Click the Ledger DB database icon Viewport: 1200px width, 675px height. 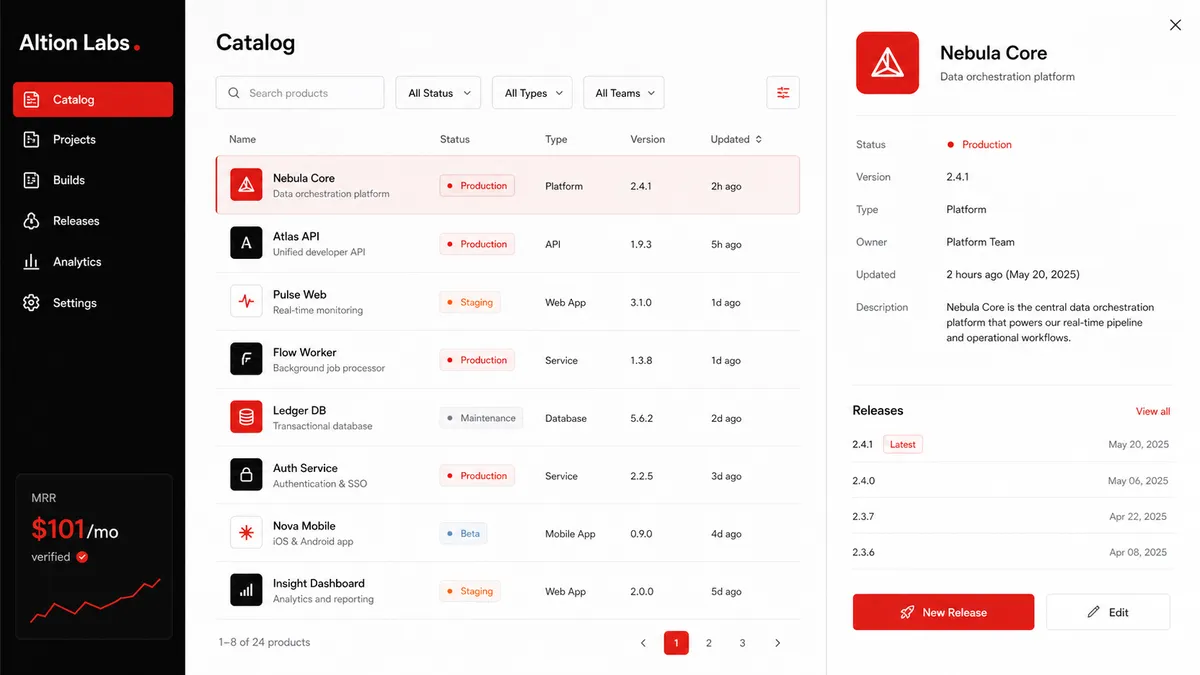point(246,417)
